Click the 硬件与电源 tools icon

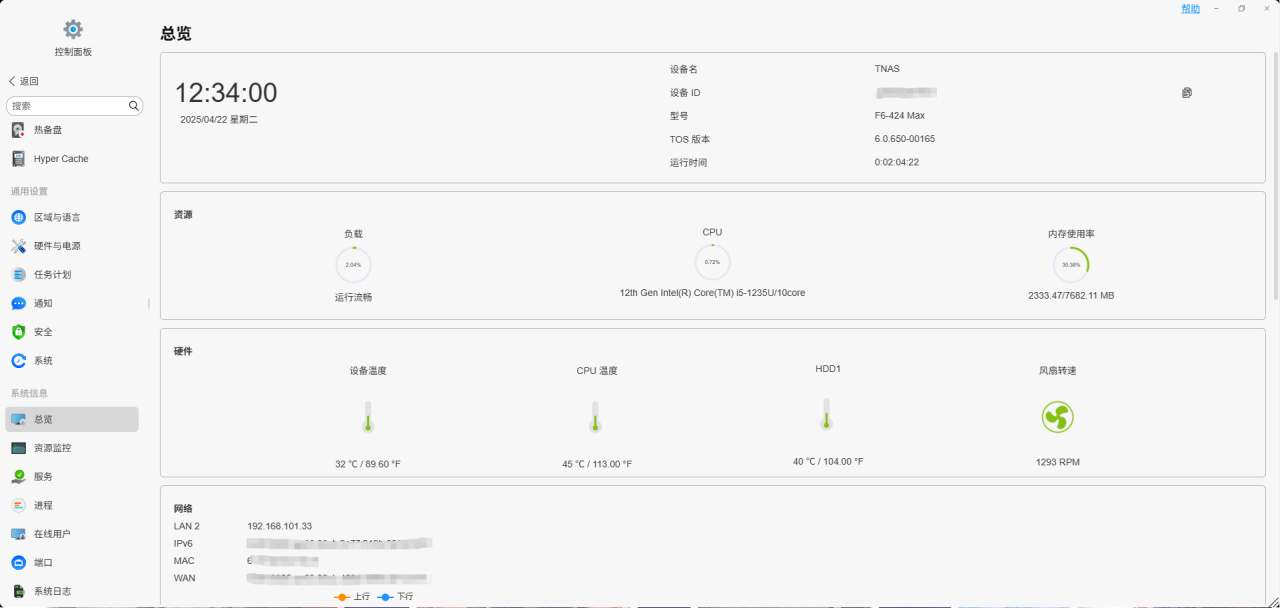[18, 246]
